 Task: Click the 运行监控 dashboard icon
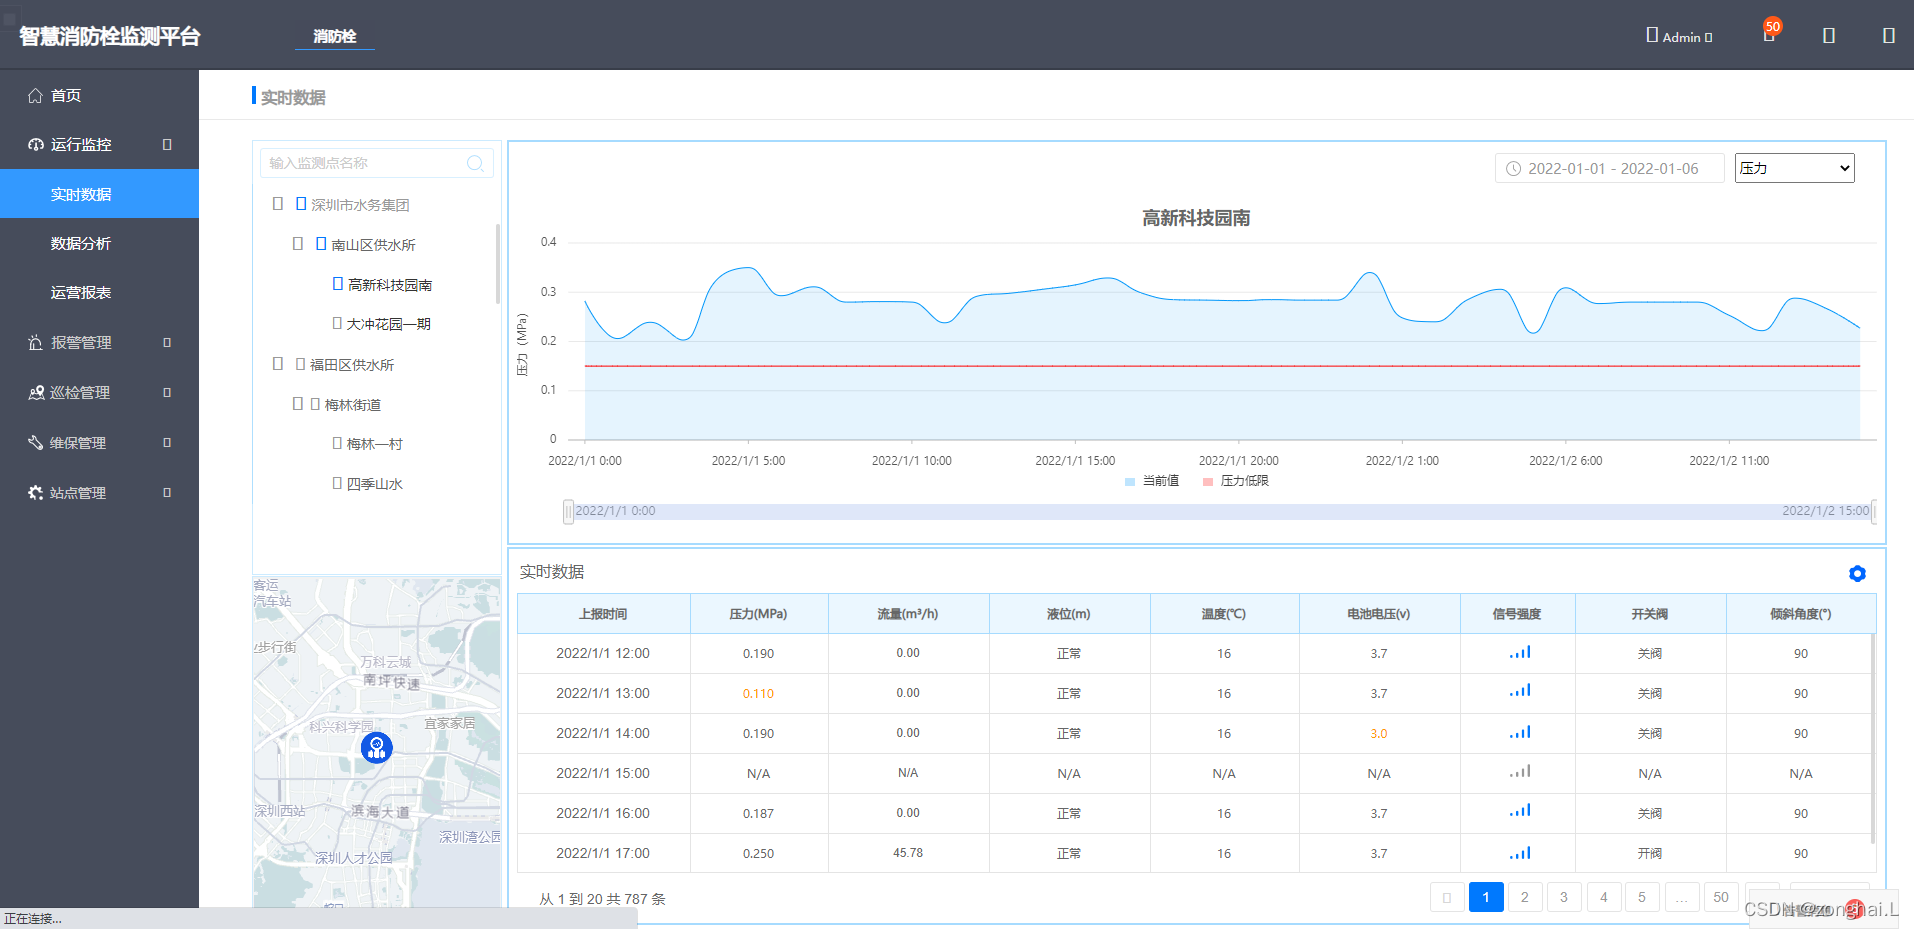coord(35,145)
